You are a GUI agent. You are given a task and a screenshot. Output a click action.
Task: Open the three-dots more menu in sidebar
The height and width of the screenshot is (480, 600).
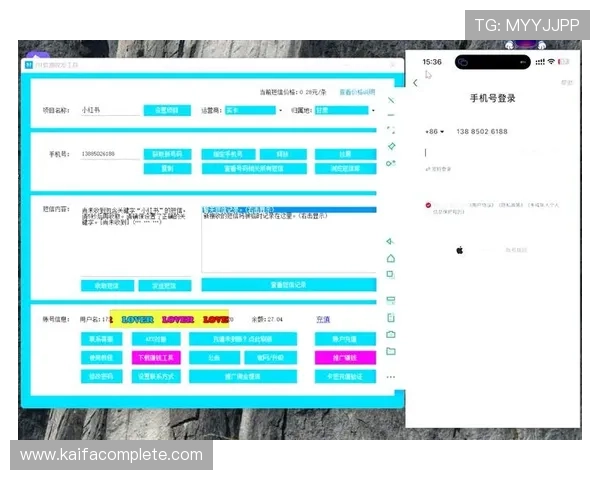click(391, 377)
